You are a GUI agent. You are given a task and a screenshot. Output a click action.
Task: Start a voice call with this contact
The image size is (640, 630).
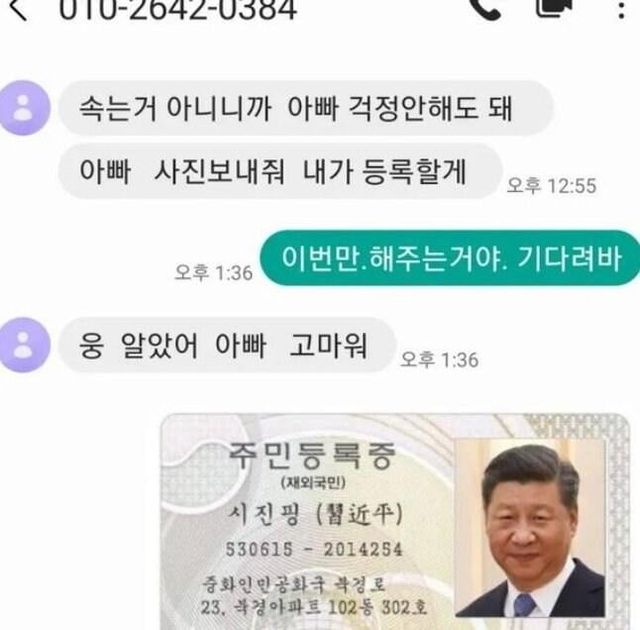pyautogui.click(x=485, y=8)
